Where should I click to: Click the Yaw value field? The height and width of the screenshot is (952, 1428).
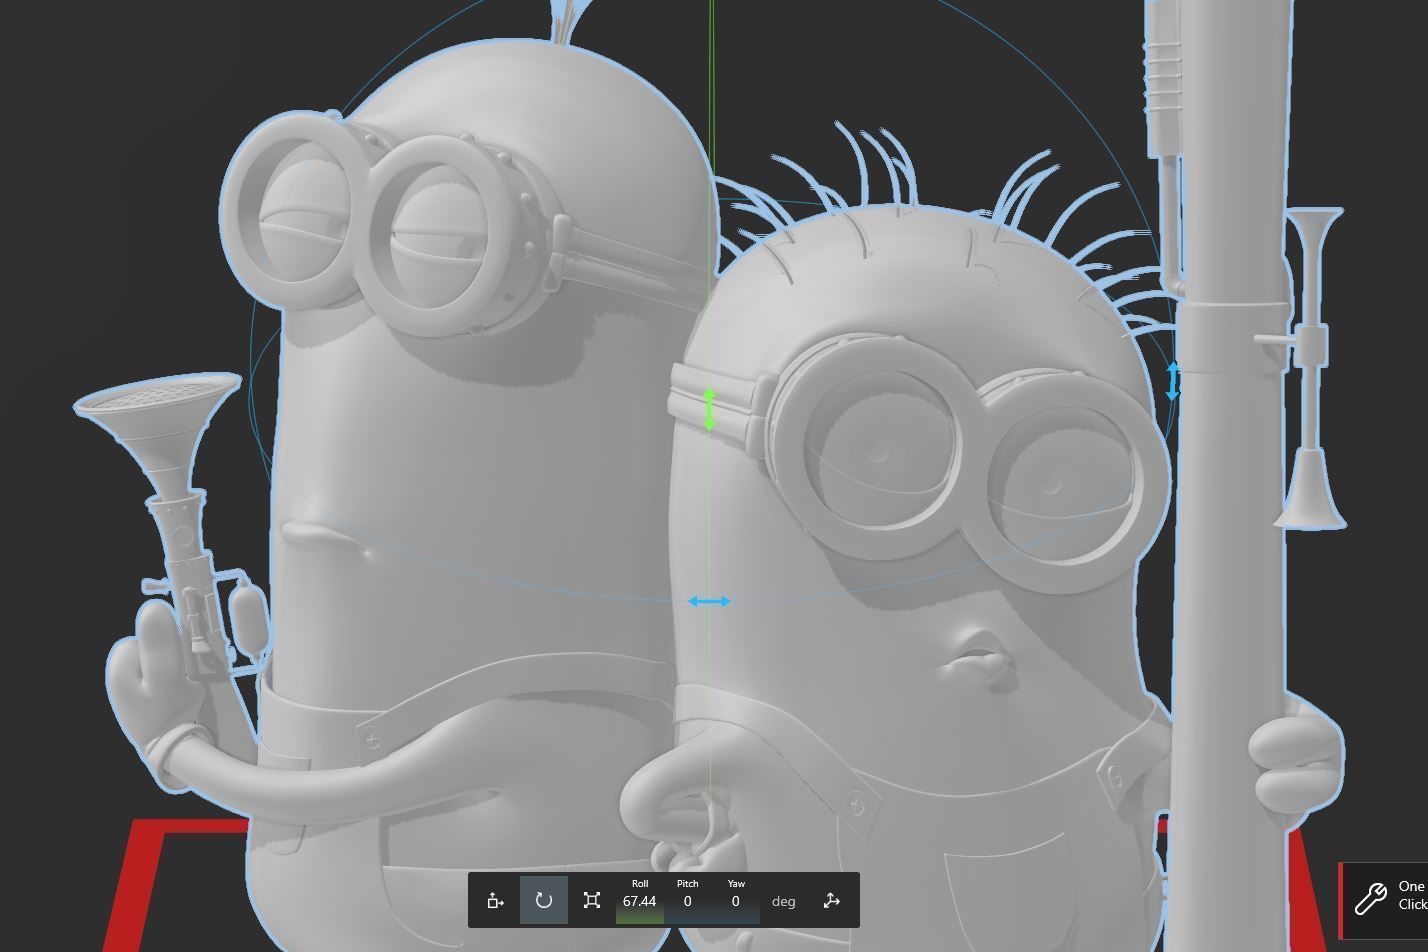click(735, 901)
